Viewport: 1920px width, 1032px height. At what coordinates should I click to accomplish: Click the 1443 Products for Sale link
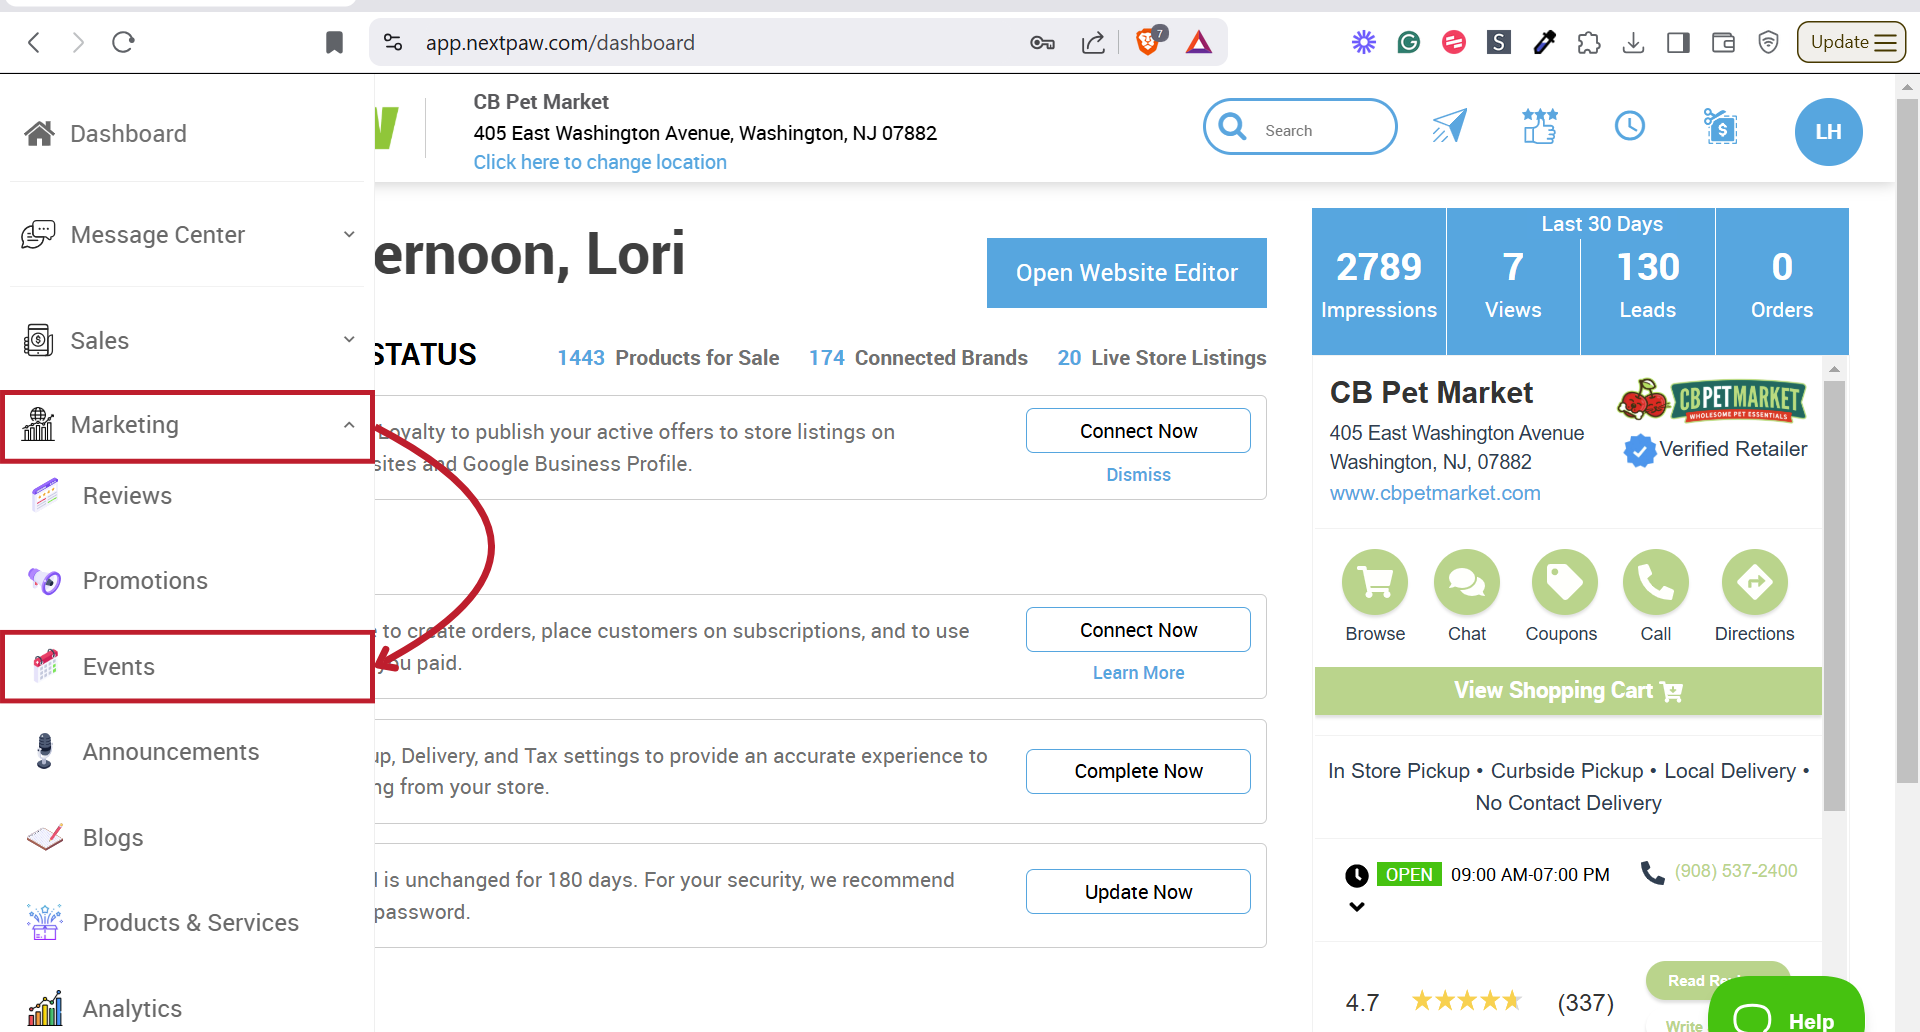pyautogui.click(x=668, y=358)
